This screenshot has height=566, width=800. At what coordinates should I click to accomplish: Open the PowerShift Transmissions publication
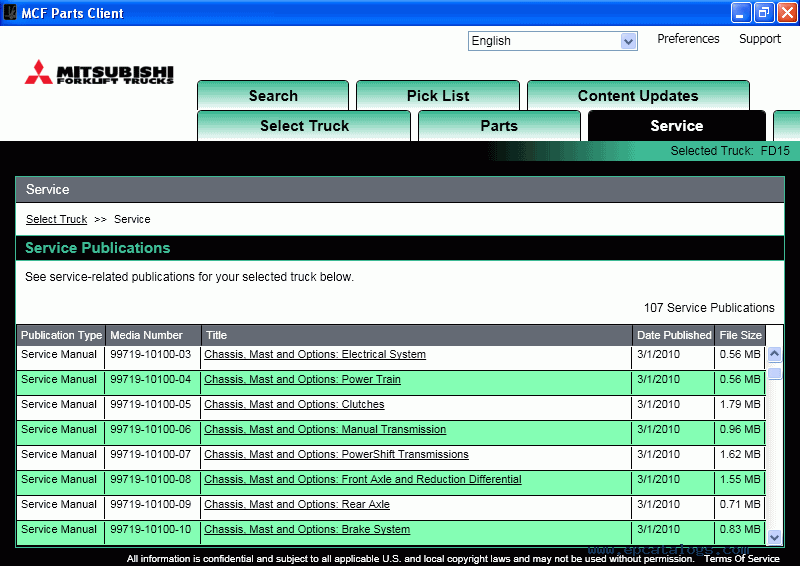point(336,454)
